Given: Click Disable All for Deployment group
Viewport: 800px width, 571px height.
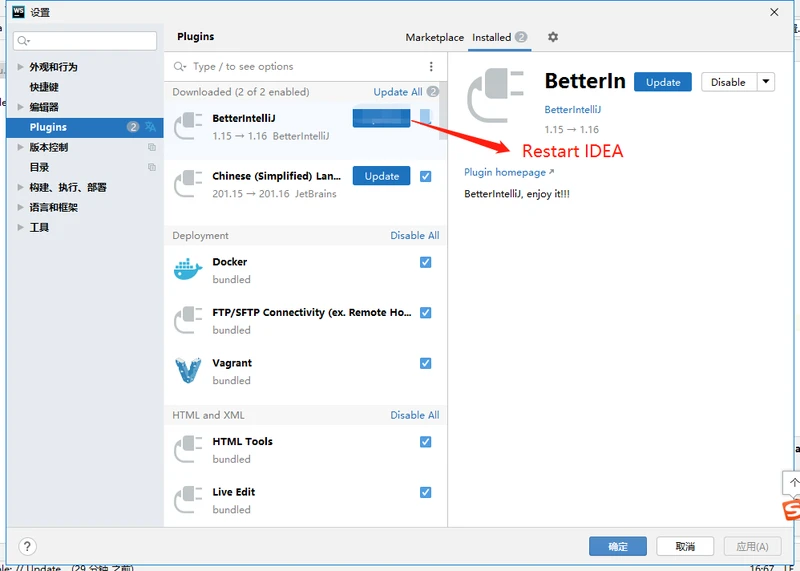Looking at the screenshot, I should pyautogui.click(x=414, y=236).
